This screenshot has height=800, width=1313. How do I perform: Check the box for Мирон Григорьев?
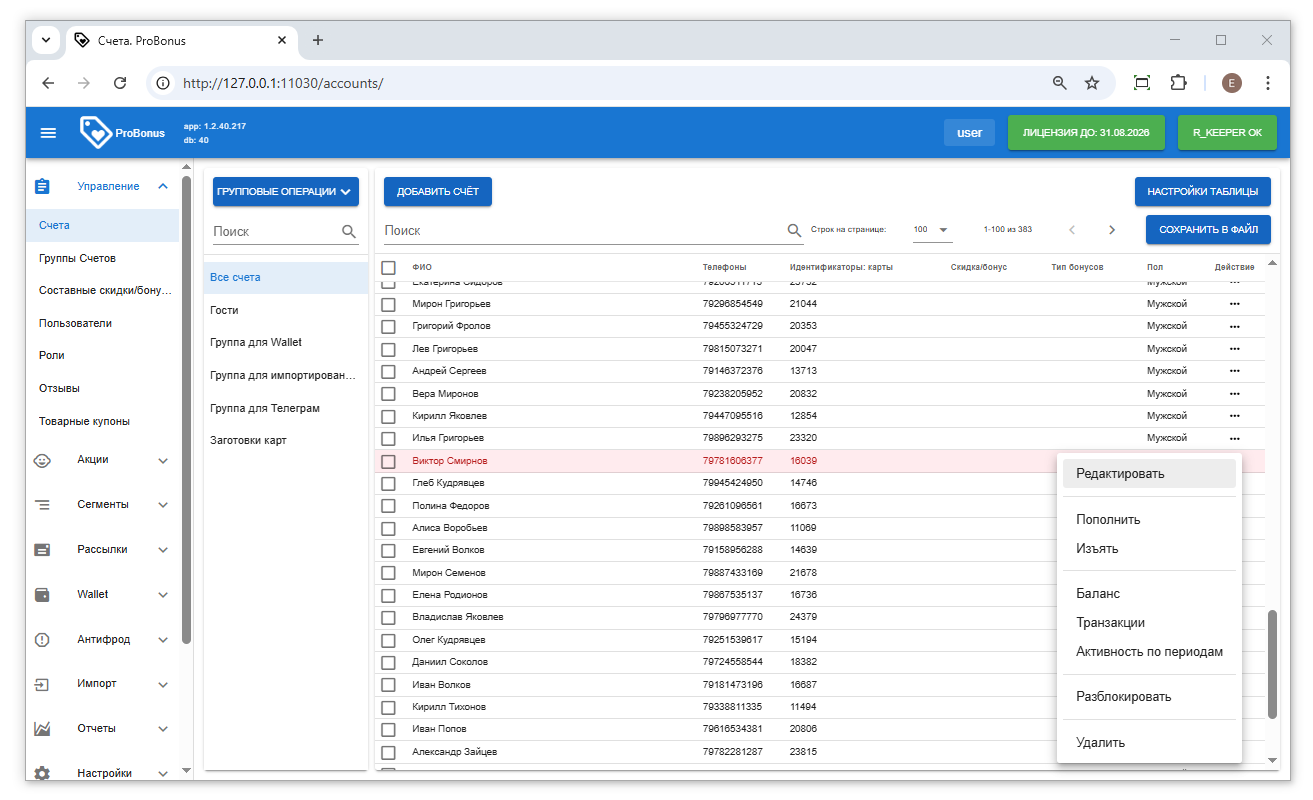(388, 304)
